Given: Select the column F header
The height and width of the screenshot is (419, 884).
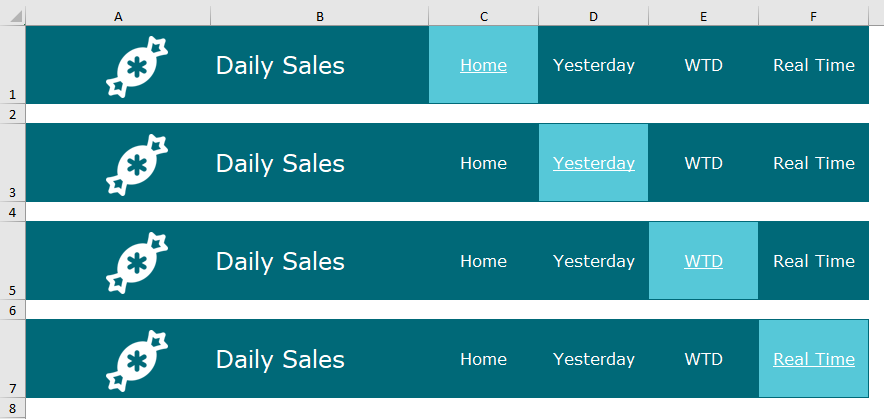Looking at the screenshot, I should (x=813, y=17).
